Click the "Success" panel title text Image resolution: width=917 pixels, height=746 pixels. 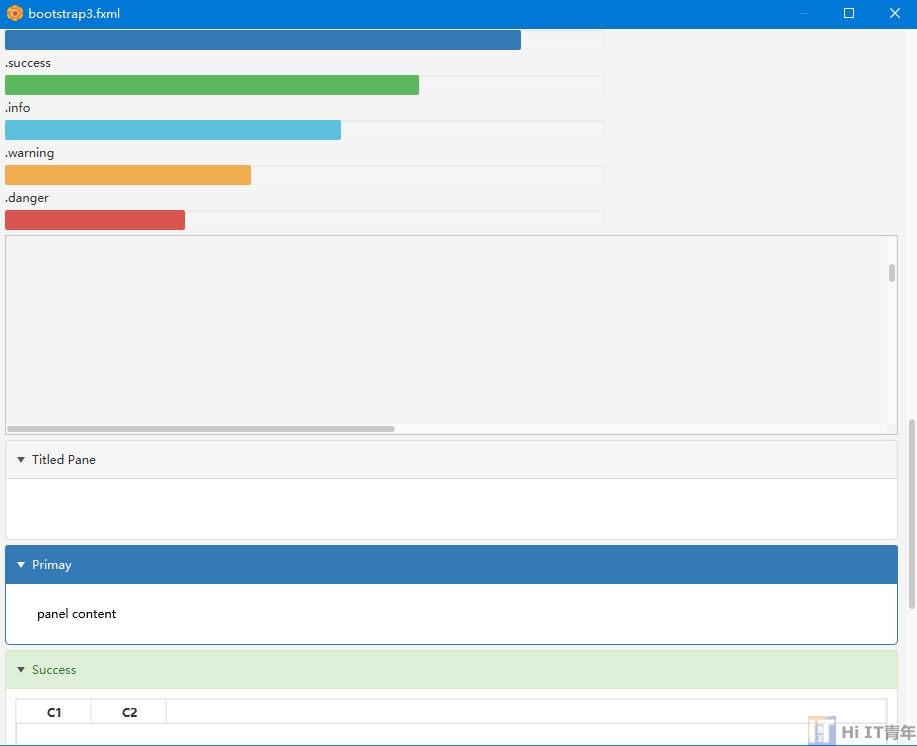(x=54, y=670)
